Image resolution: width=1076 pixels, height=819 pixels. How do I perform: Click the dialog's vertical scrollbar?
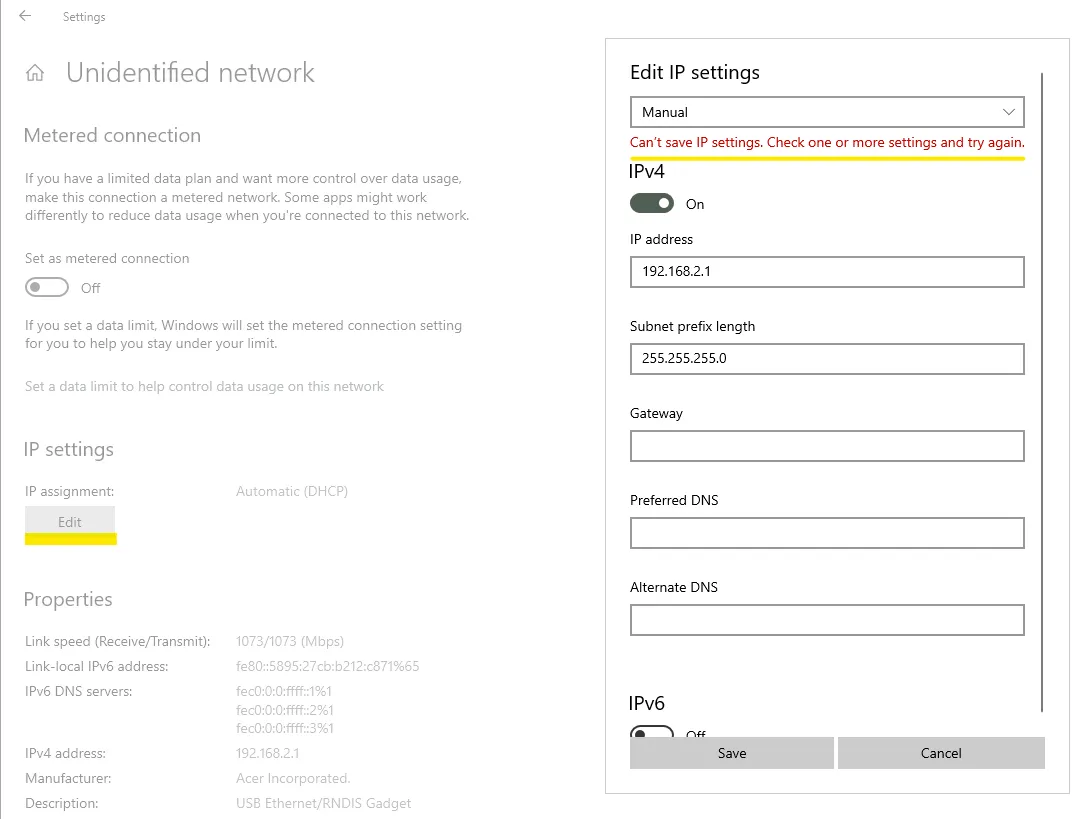pyautogui.click(x=1042, y=390)
